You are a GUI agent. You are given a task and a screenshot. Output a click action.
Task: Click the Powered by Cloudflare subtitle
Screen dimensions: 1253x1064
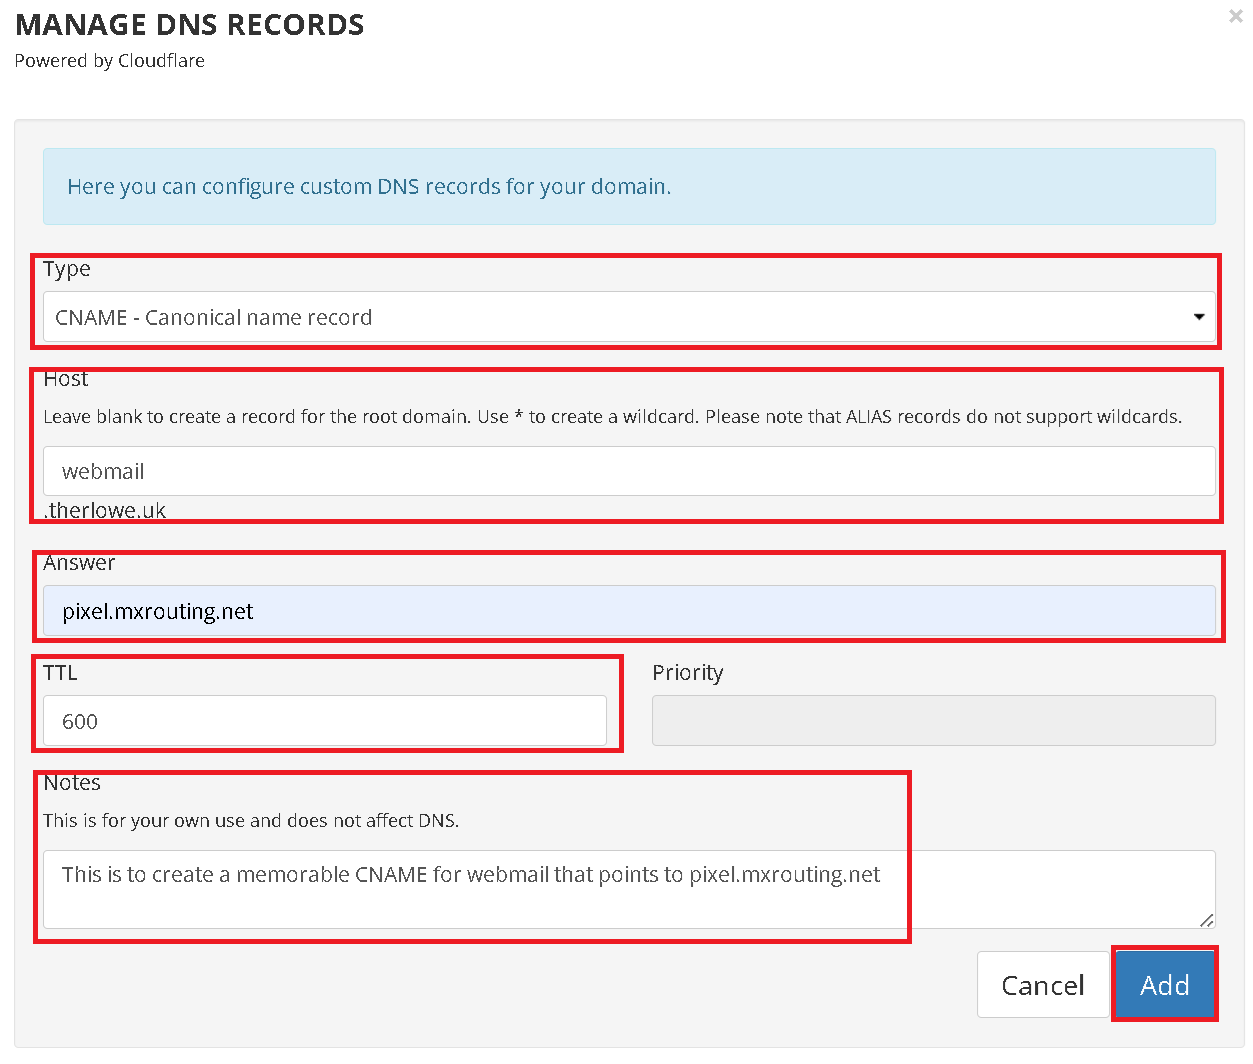click(x=110, y=61)
